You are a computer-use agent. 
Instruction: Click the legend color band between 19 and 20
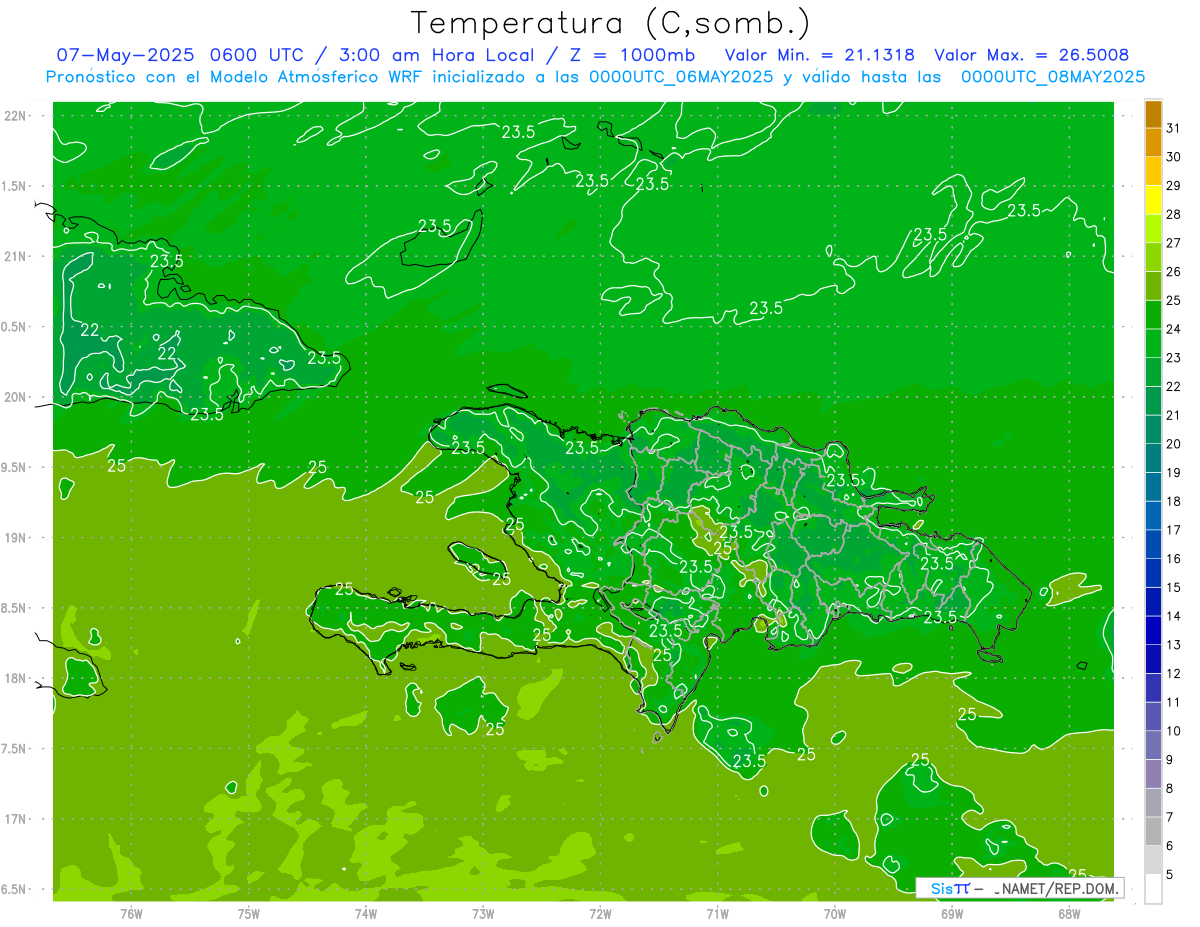[x=1153, y=459]
